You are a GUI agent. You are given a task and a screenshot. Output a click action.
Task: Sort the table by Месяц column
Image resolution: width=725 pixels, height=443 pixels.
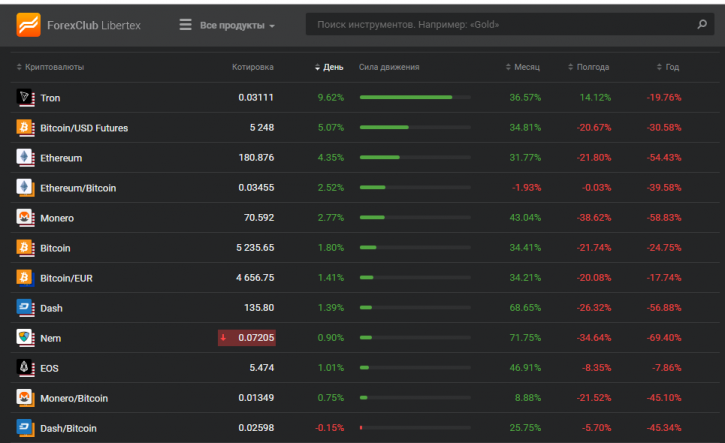tap(523, 67)
